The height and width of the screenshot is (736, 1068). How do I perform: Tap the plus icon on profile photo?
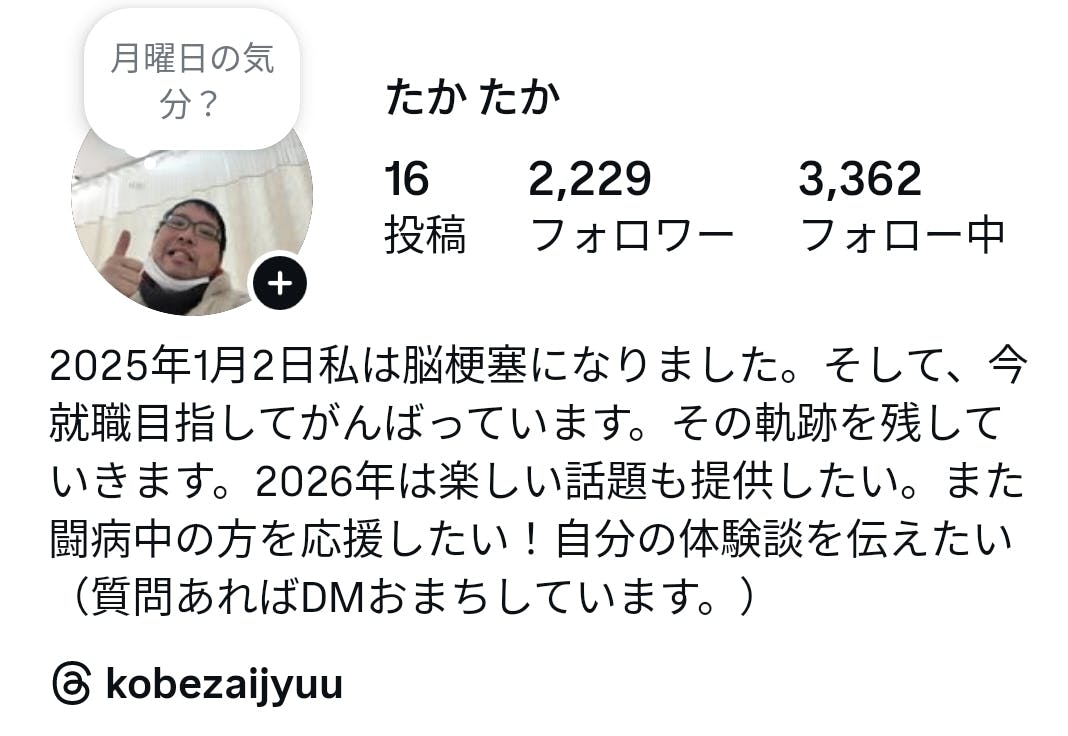280,283
